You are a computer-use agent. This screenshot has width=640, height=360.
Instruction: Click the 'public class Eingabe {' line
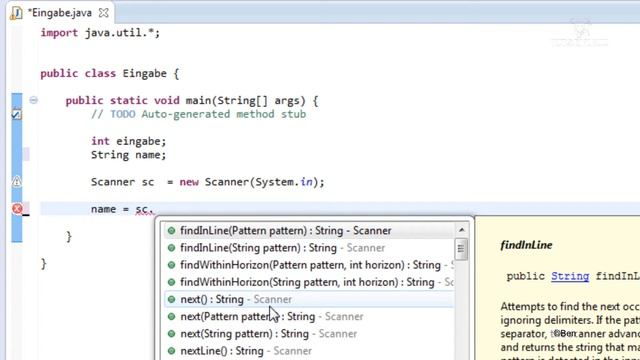(x=109, y=74)
